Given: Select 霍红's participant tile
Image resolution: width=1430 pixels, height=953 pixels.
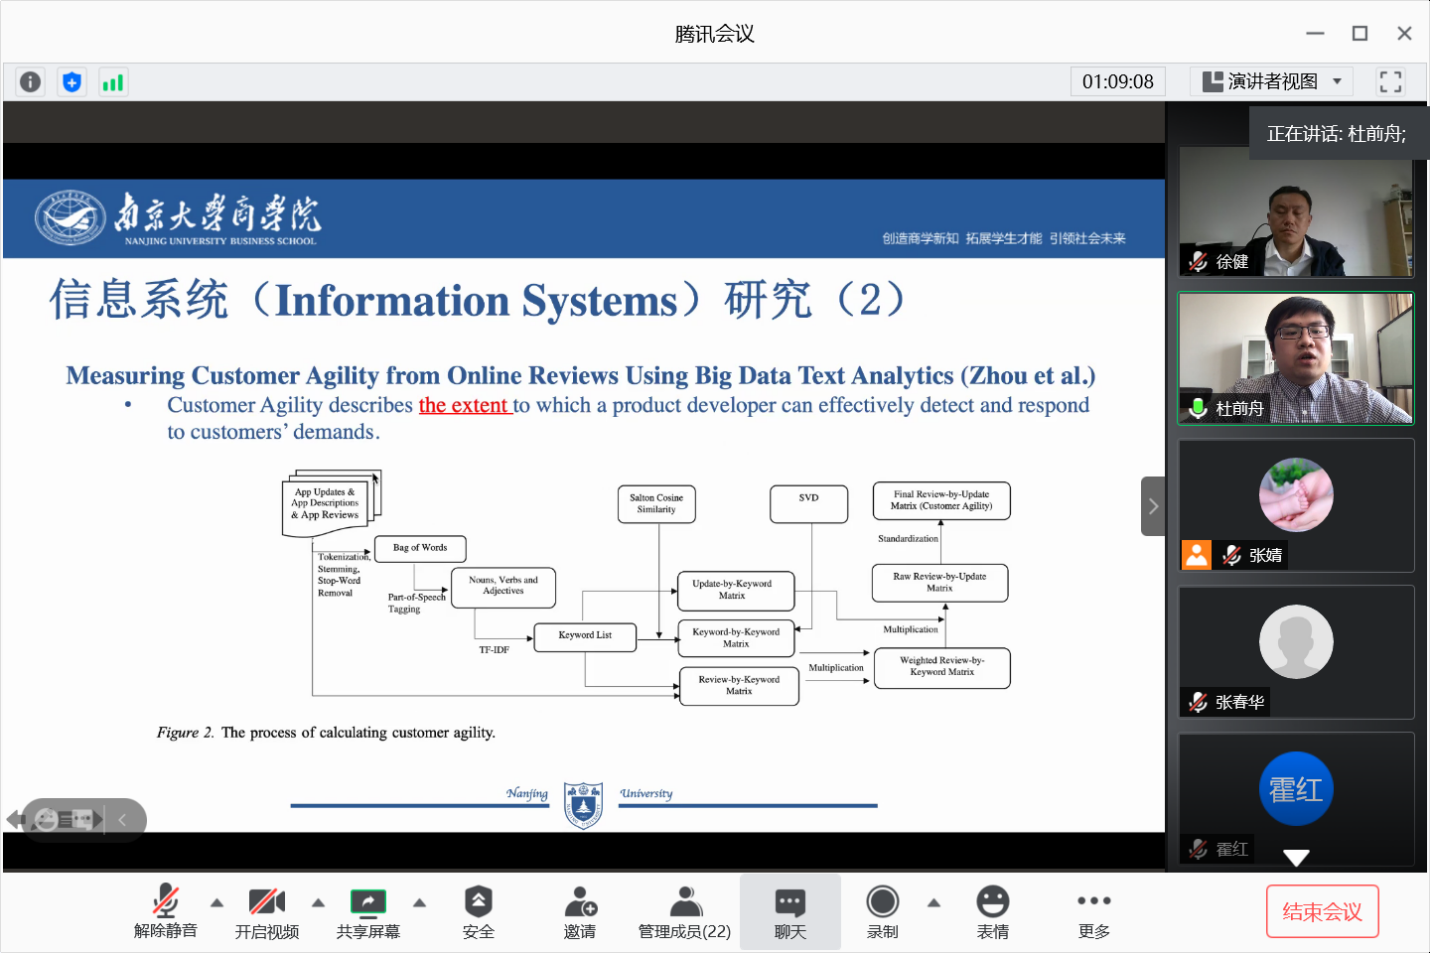Looking at the screenshot, I should pos(1296,798).
